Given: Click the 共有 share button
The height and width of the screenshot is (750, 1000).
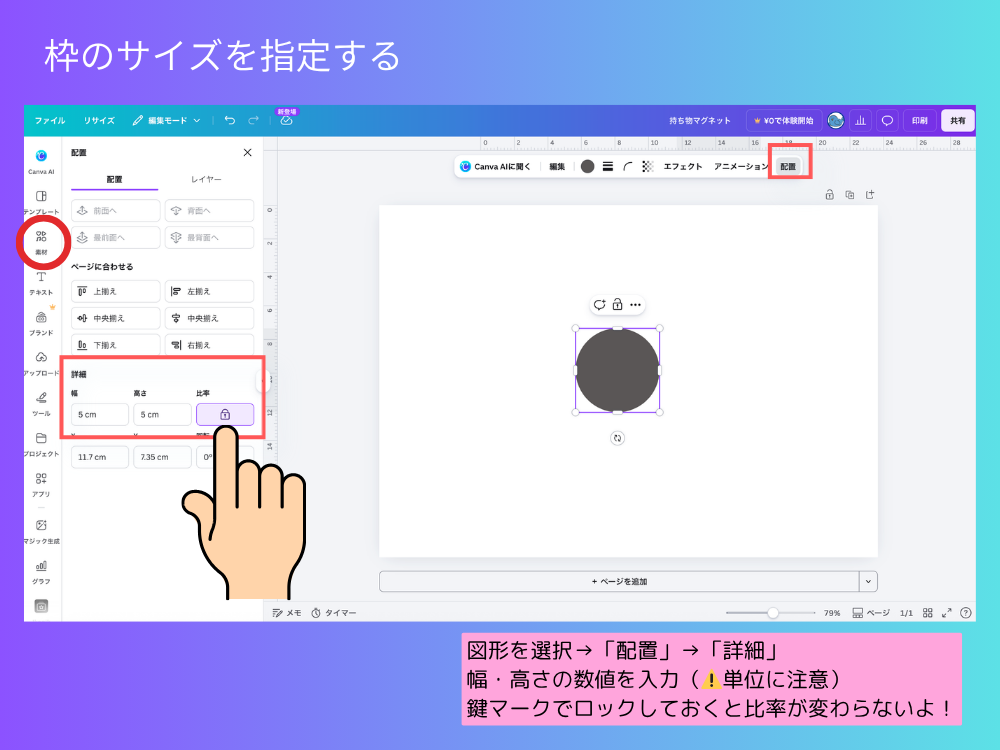Looking at the screenshot, I should [958, 120].
